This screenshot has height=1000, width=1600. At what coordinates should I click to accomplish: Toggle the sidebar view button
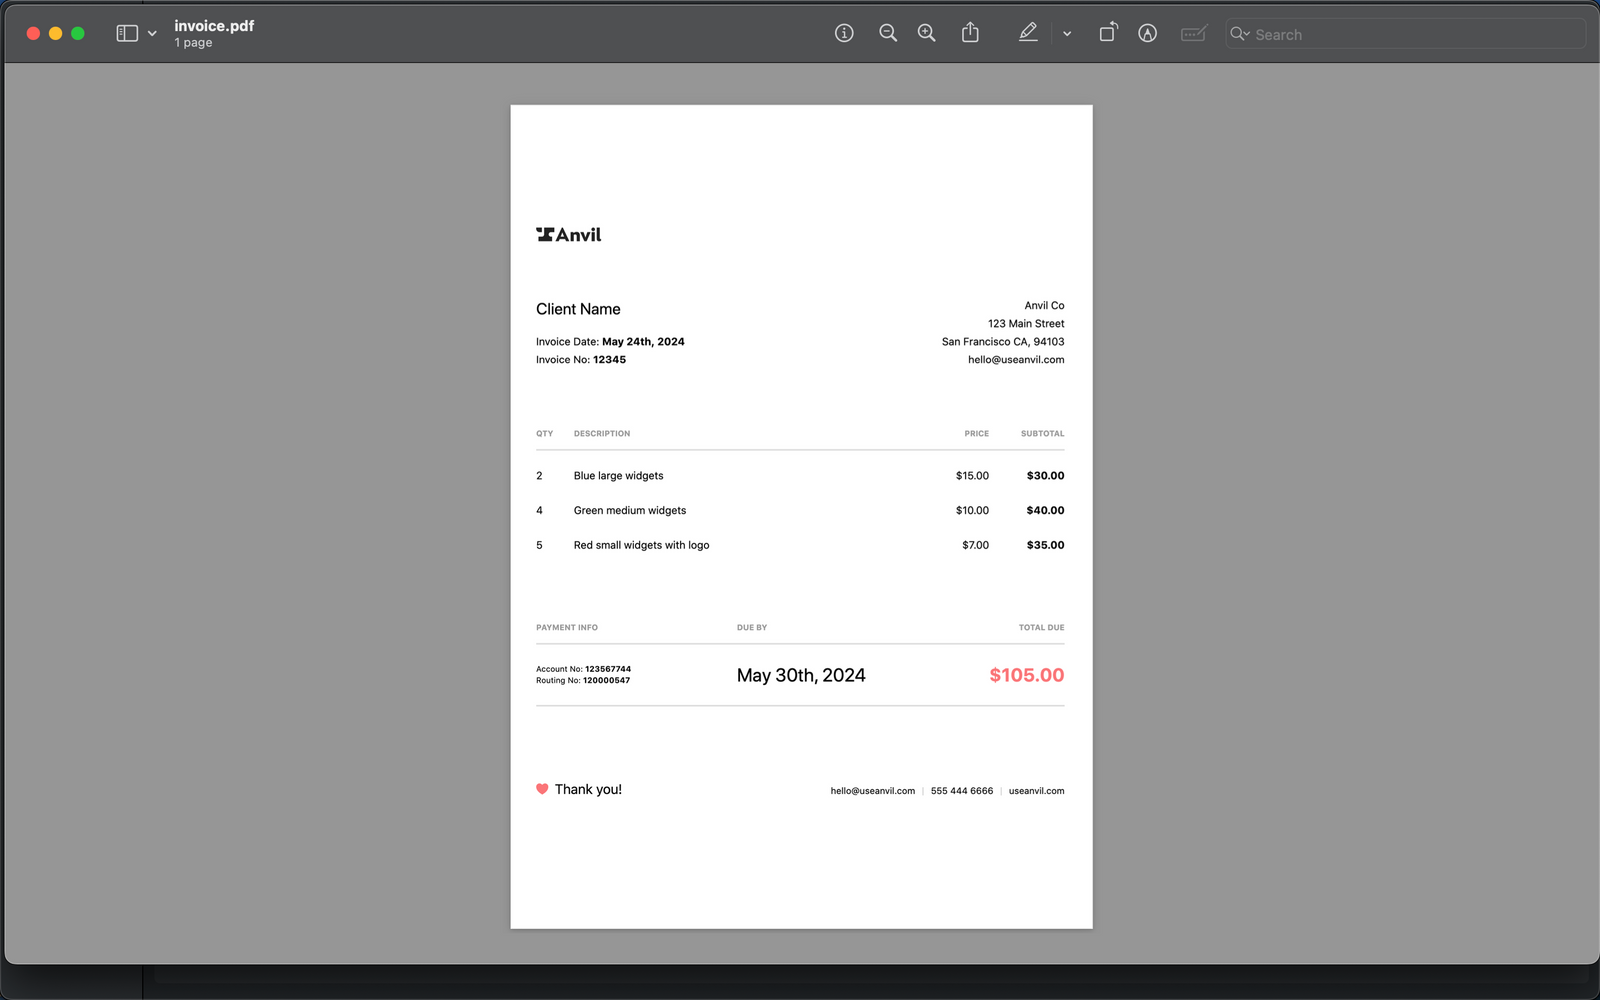pos(127,33)
